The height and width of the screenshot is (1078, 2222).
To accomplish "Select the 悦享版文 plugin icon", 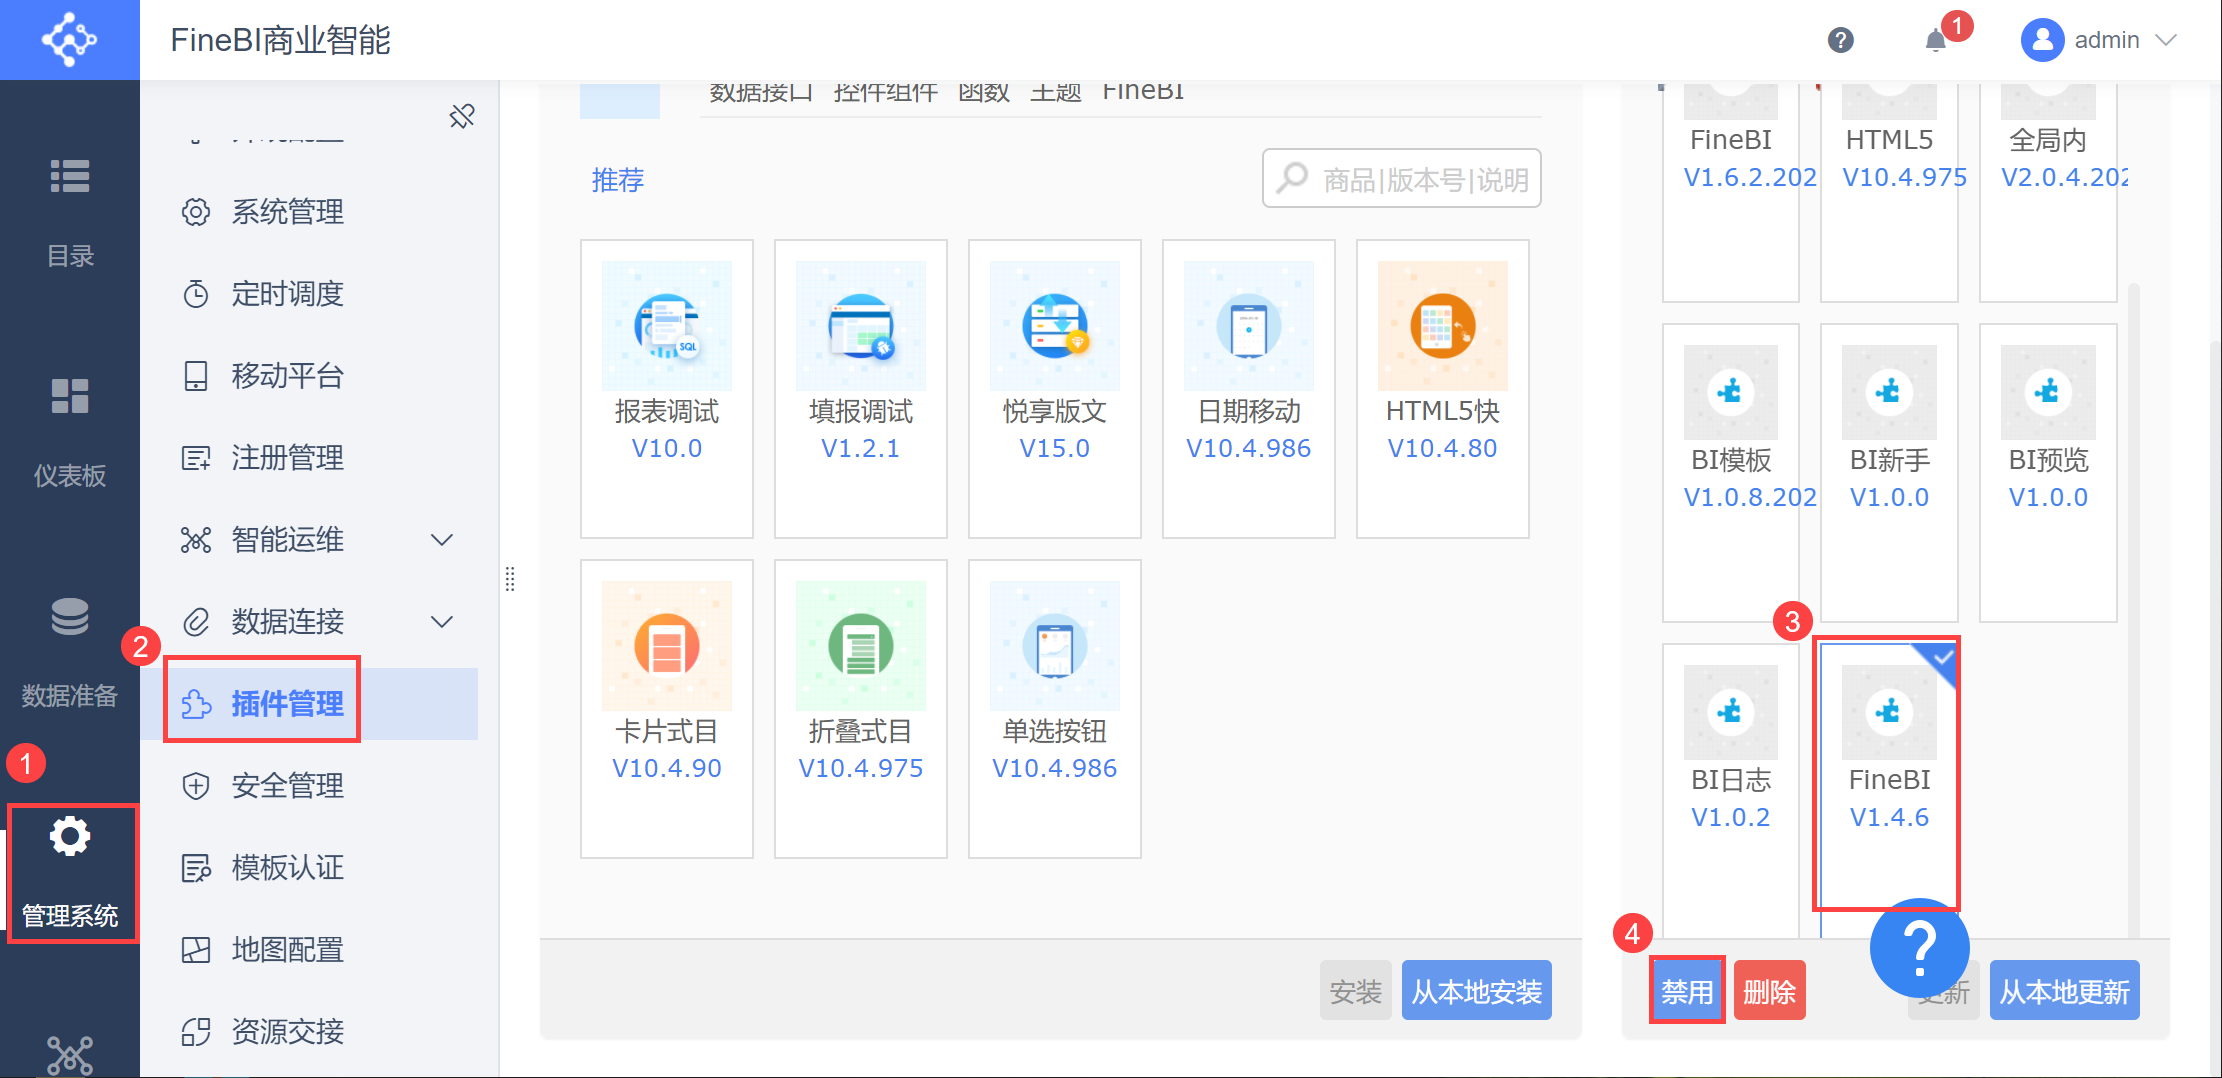I will point(1055,326).
